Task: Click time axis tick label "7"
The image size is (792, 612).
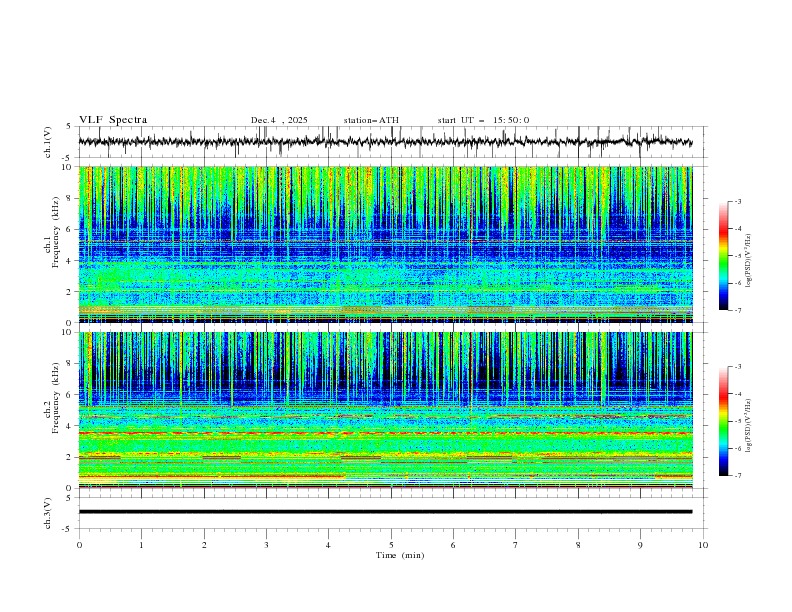Action: click(x=516, y=545)
